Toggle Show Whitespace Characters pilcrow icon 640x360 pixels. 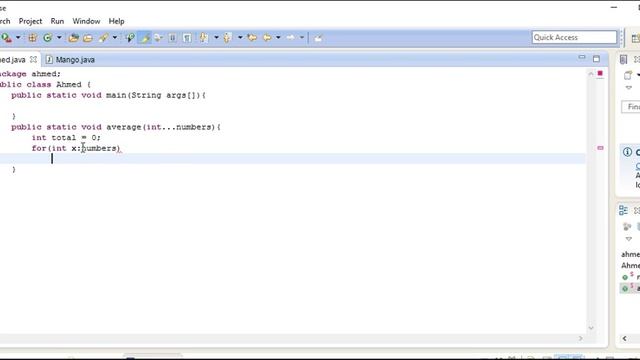click(187, 38)
